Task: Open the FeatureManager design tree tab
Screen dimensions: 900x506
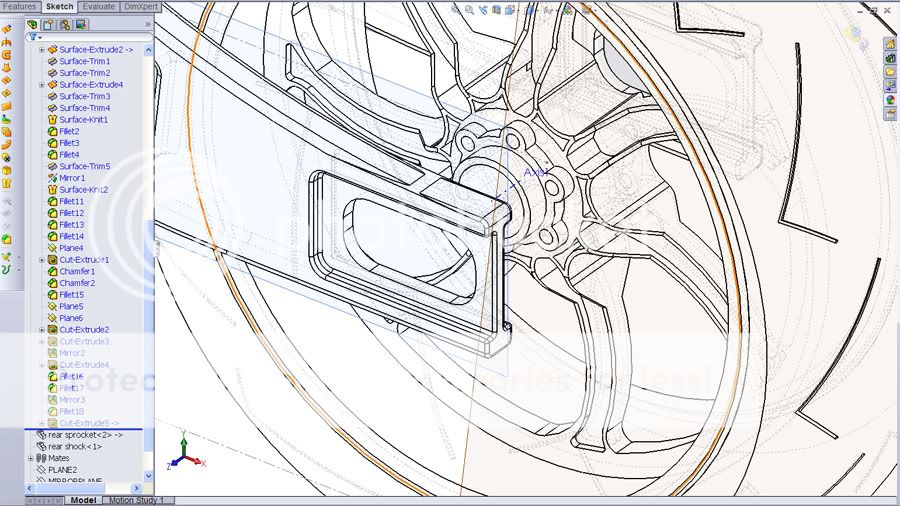Action: tap(33, 25)
